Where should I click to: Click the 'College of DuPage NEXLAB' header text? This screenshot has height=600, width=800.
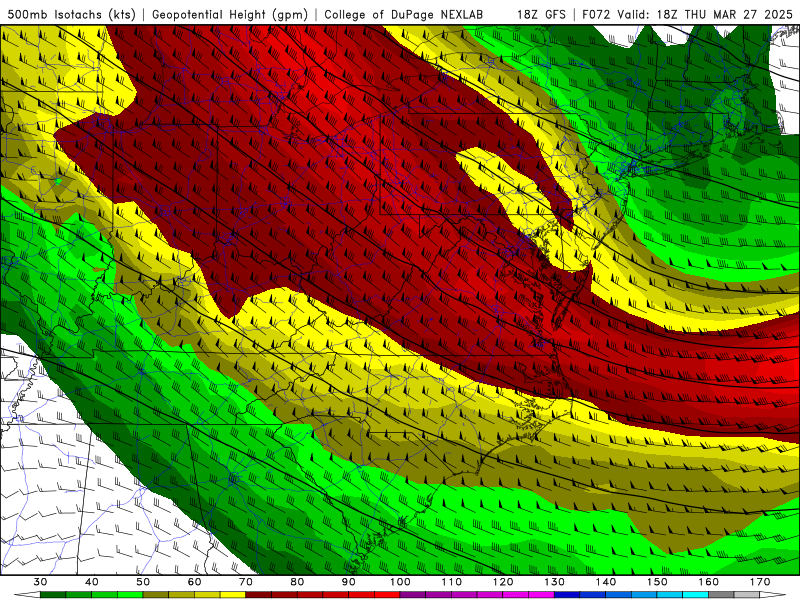[x=404, y=14]
